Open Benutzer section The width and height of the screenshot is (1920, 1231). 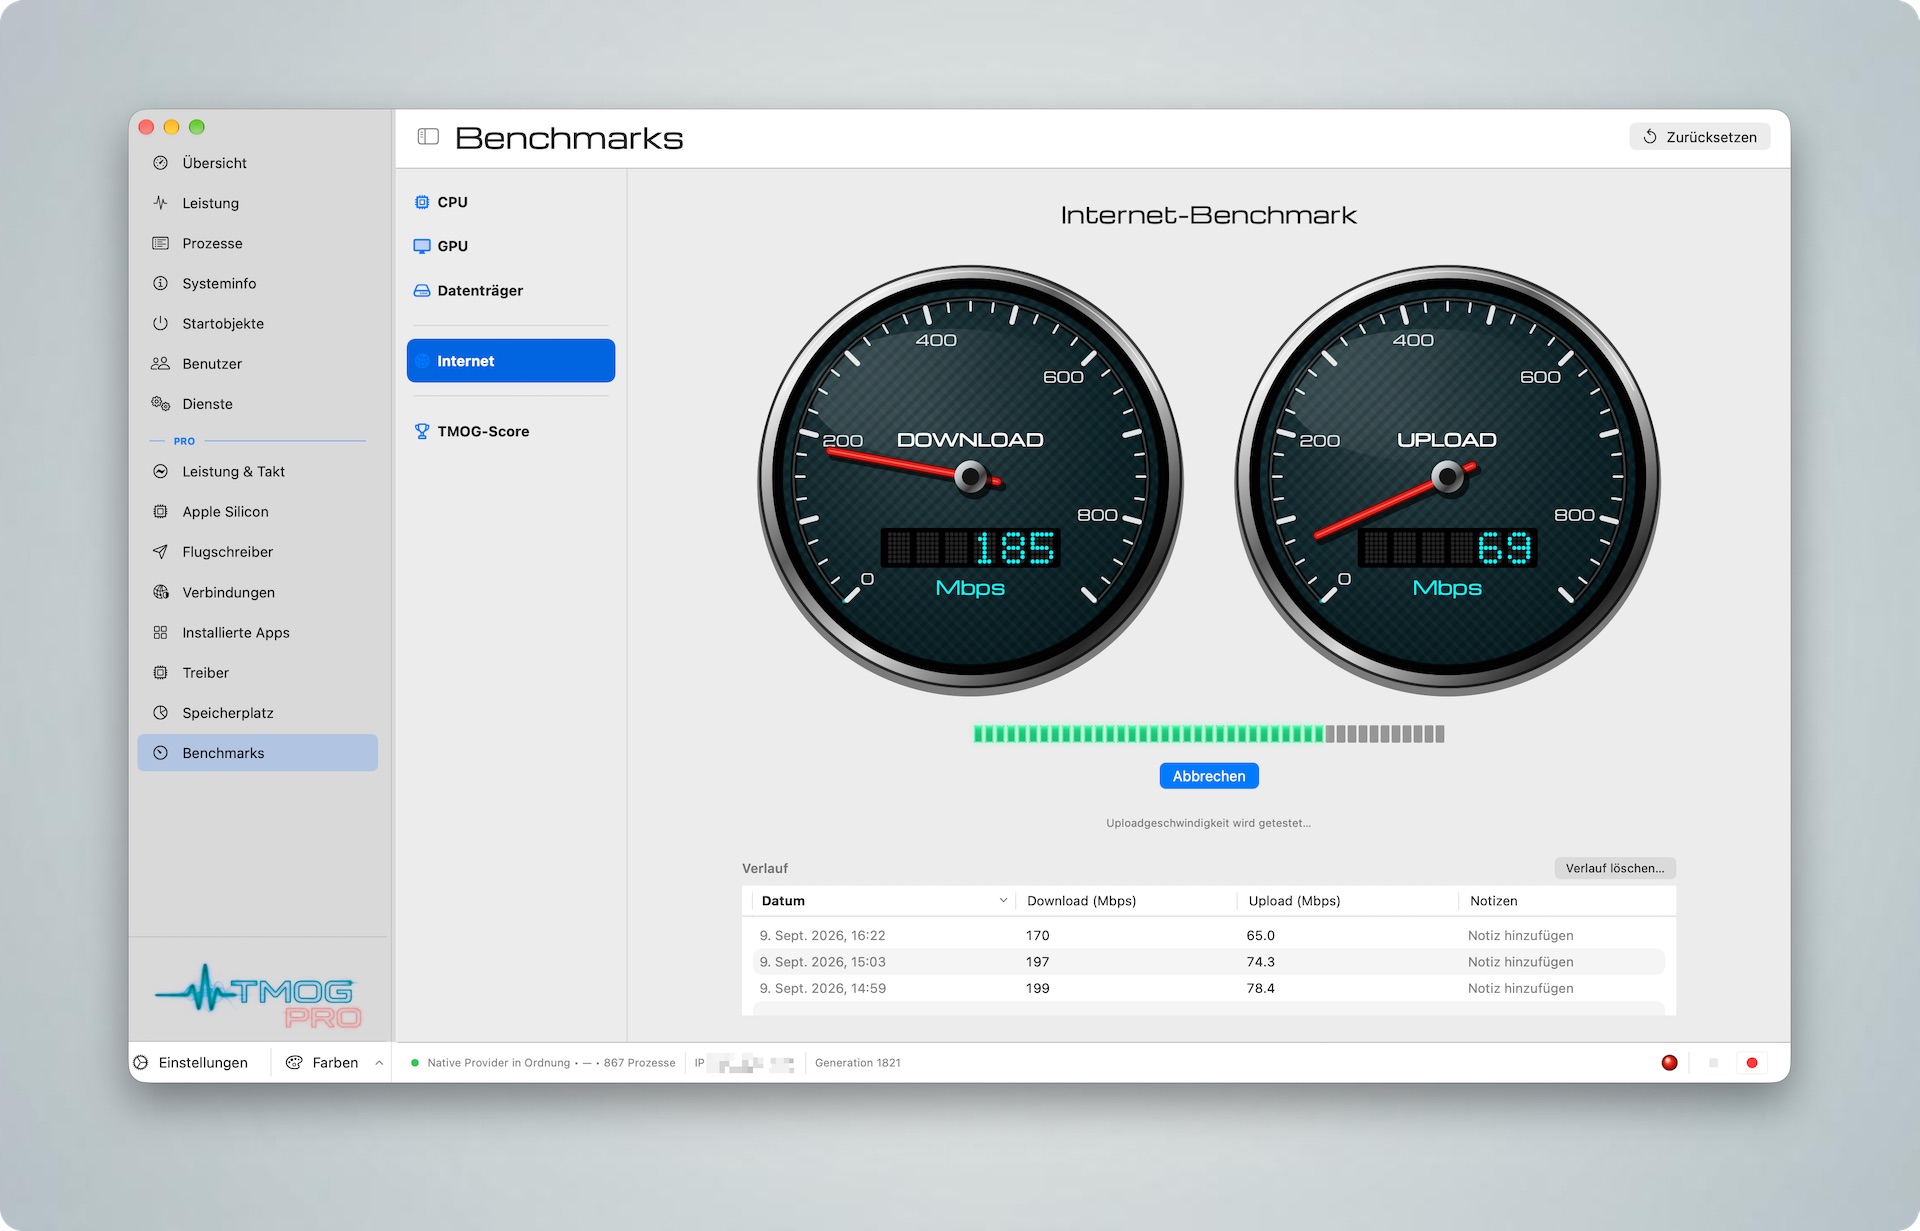(x=257, y=363)
